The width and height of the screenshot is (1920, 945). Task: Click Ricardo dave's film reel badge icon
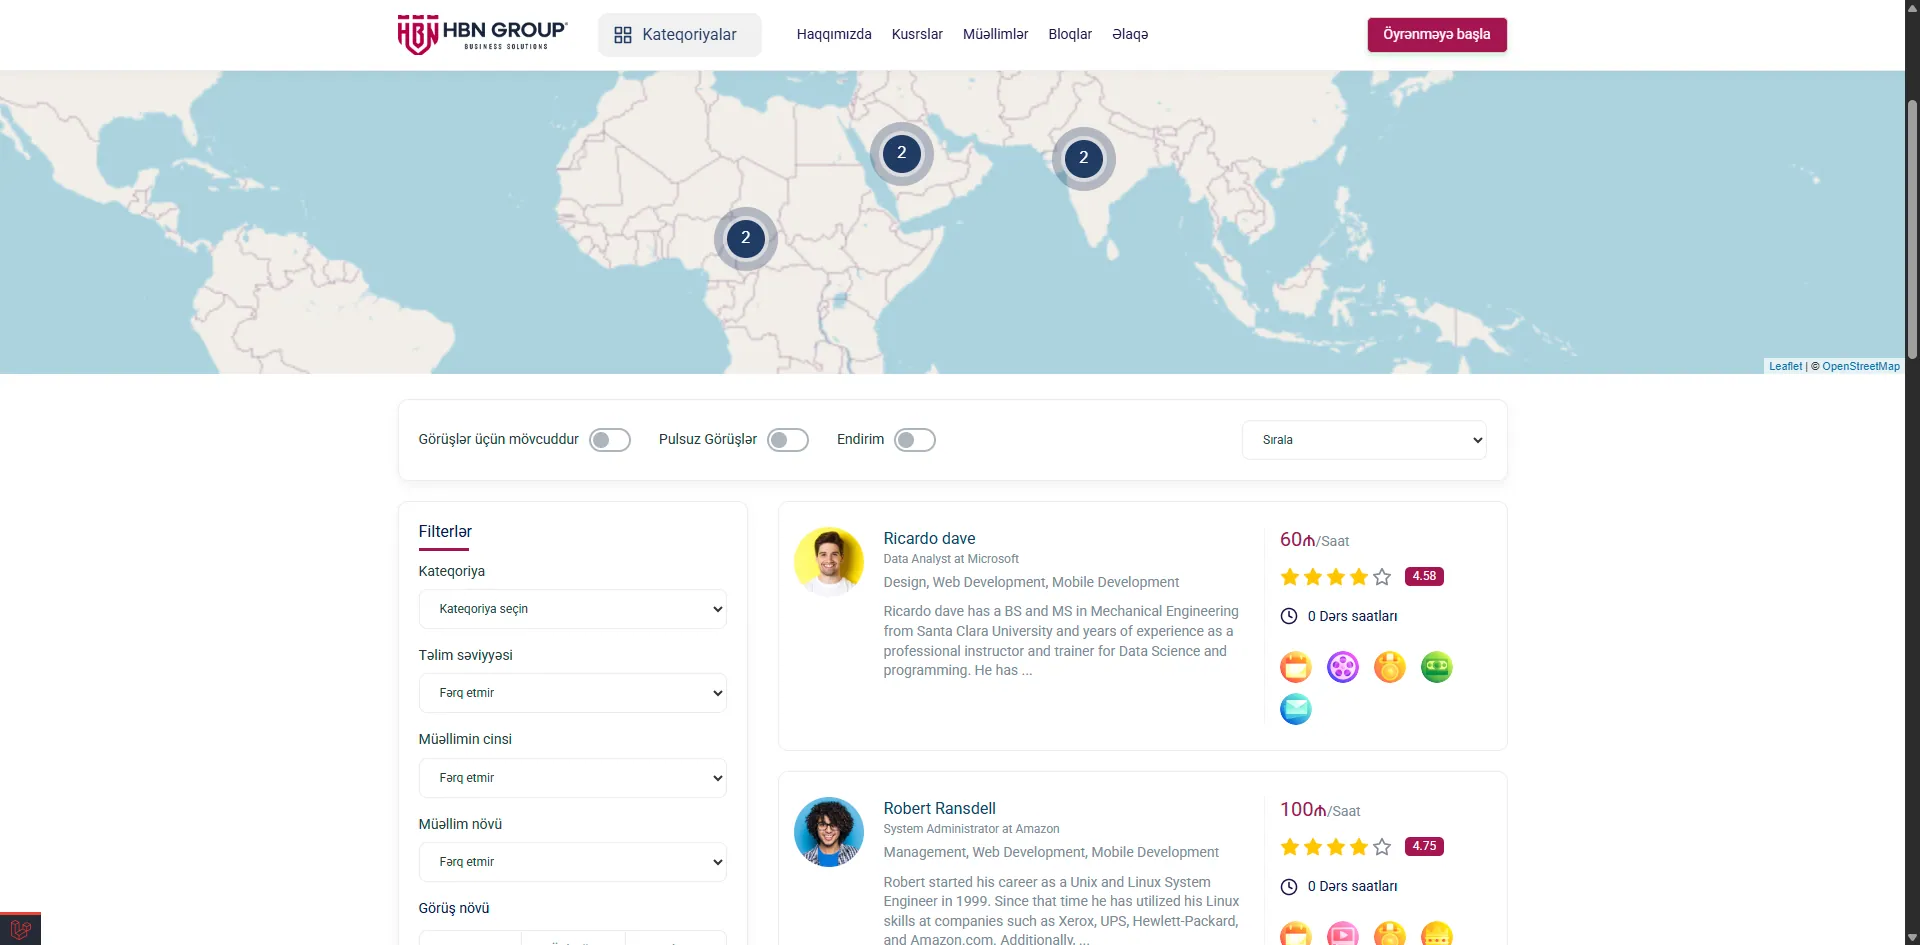pos(1342,667)
